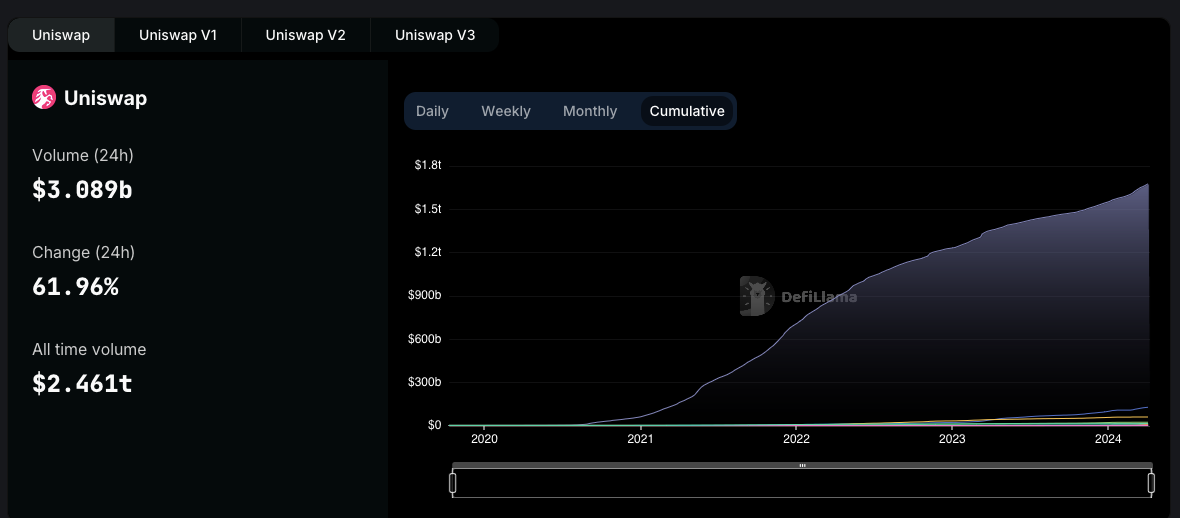Click the $600b y-axis label

[x=425, y=339]
